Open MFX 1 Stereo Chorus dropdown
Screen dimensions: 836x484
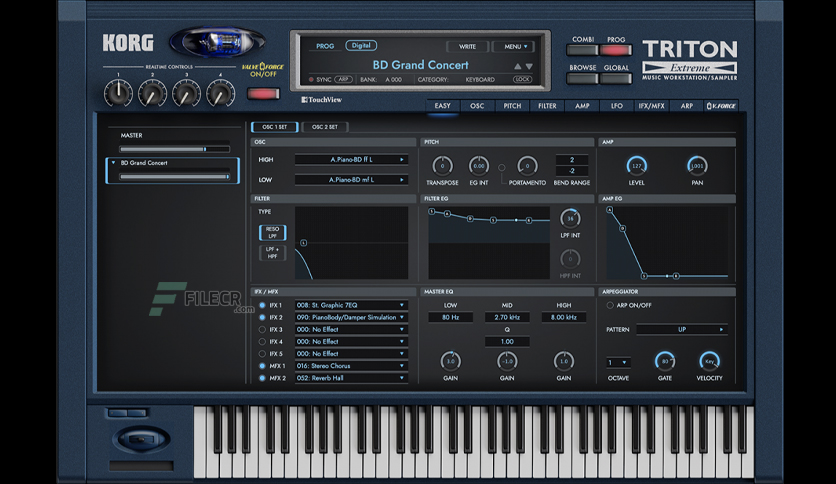pyautogui.click(x=351, y=366)
